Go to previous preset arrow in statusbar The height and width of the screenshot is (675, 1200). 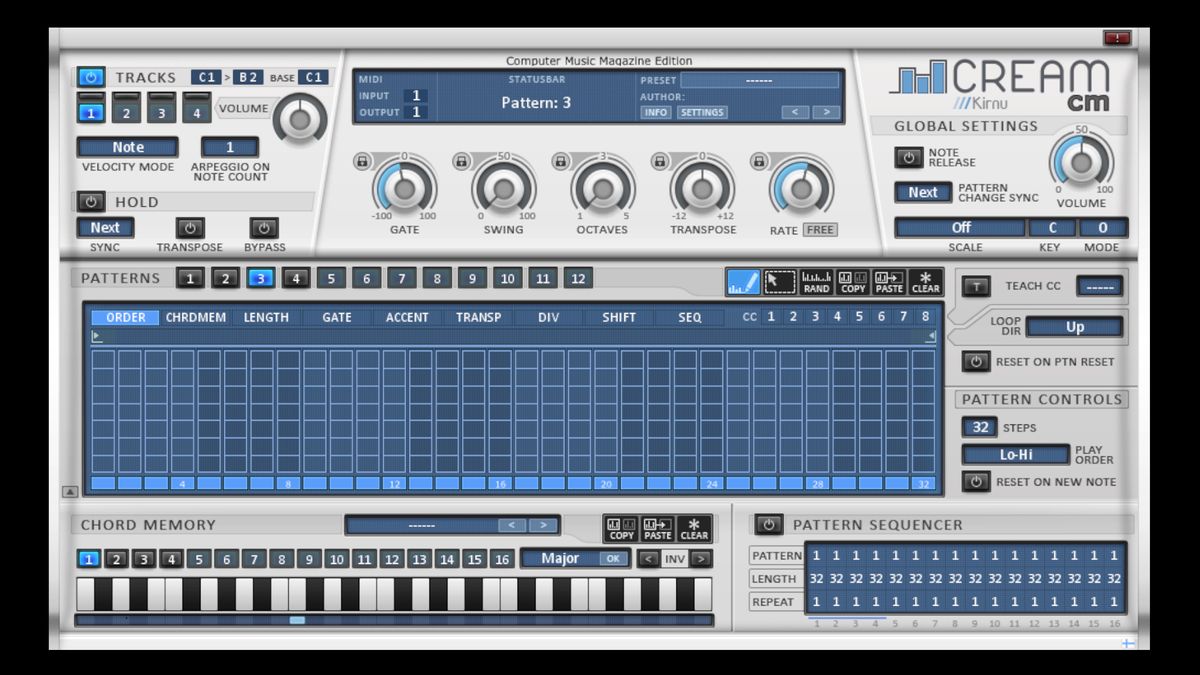[x=795, y=112]
